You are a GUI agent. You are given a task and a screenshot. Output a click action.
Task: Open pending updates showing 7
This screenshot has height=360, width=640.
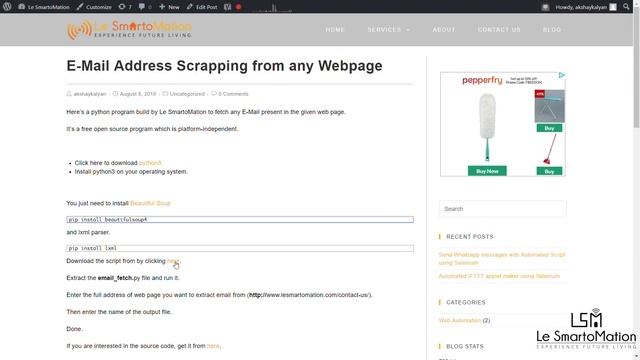[x=125, y=7]
